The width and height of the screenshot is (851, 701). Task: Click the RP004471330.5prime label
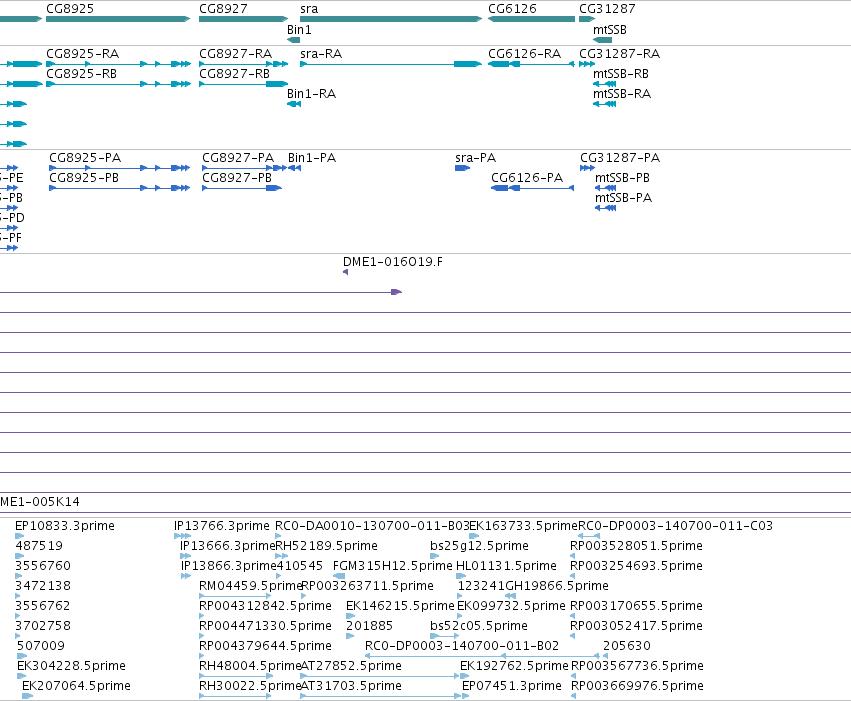click(x=265, y=626)
